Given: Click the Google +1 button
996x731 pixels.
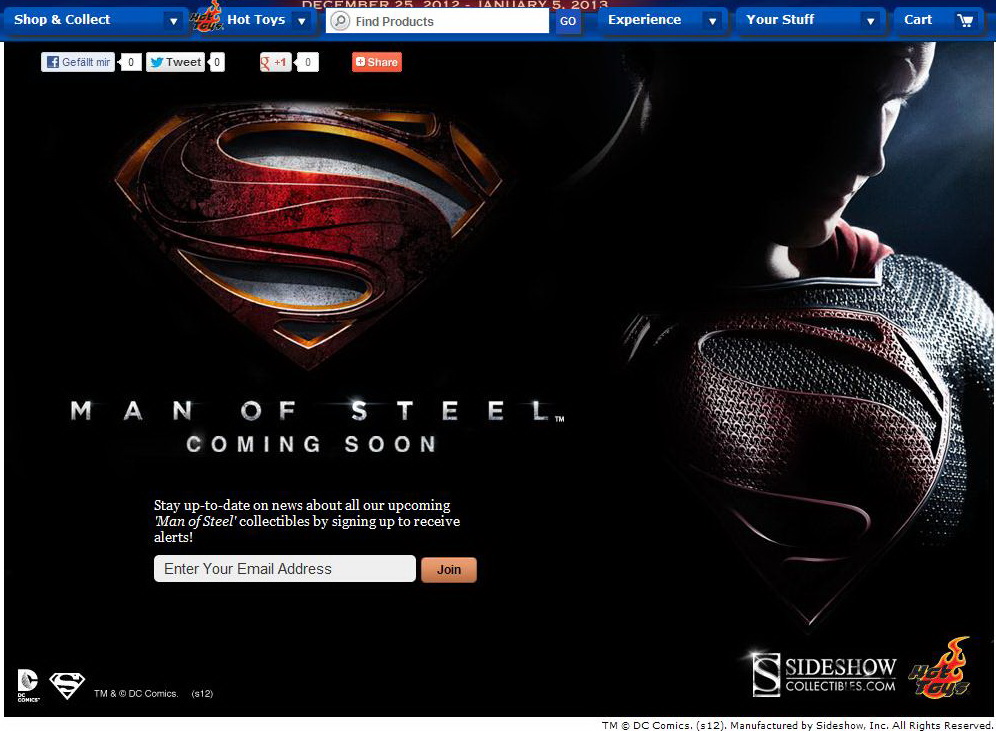Looking at the screenshot, I should pos(275,62).
